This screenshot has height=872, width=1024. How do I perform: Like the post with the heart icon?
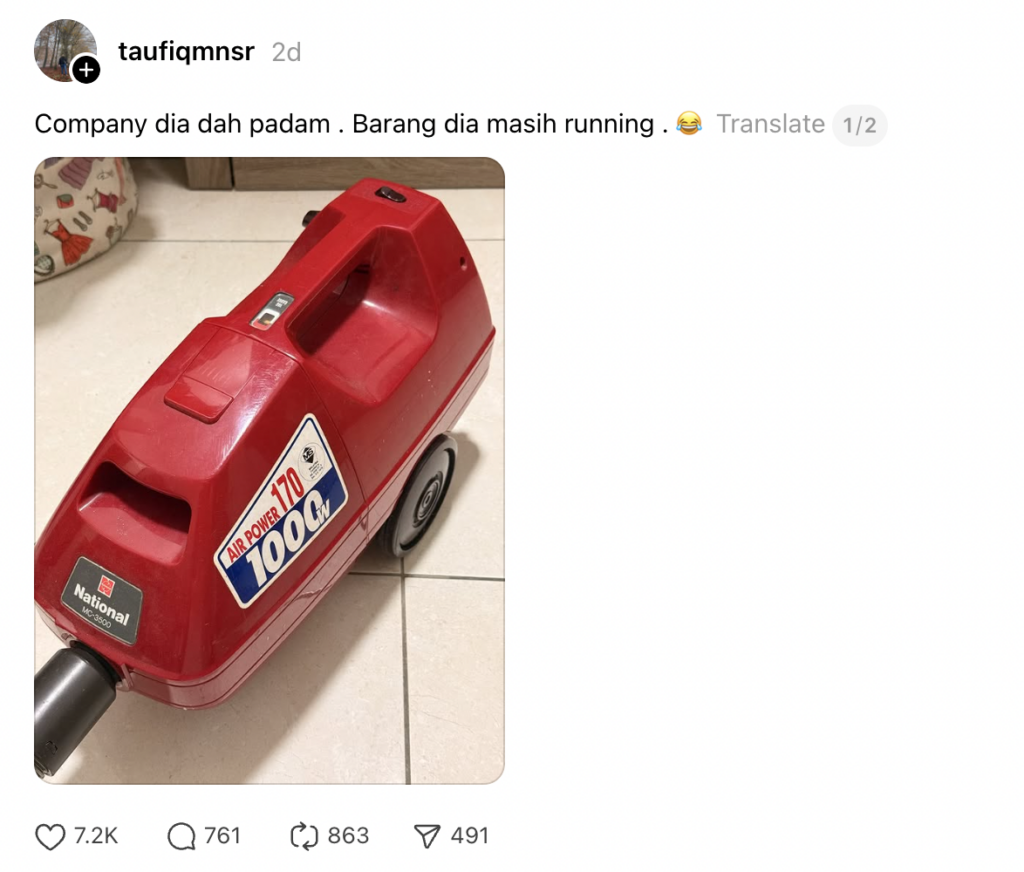[50, 837]
